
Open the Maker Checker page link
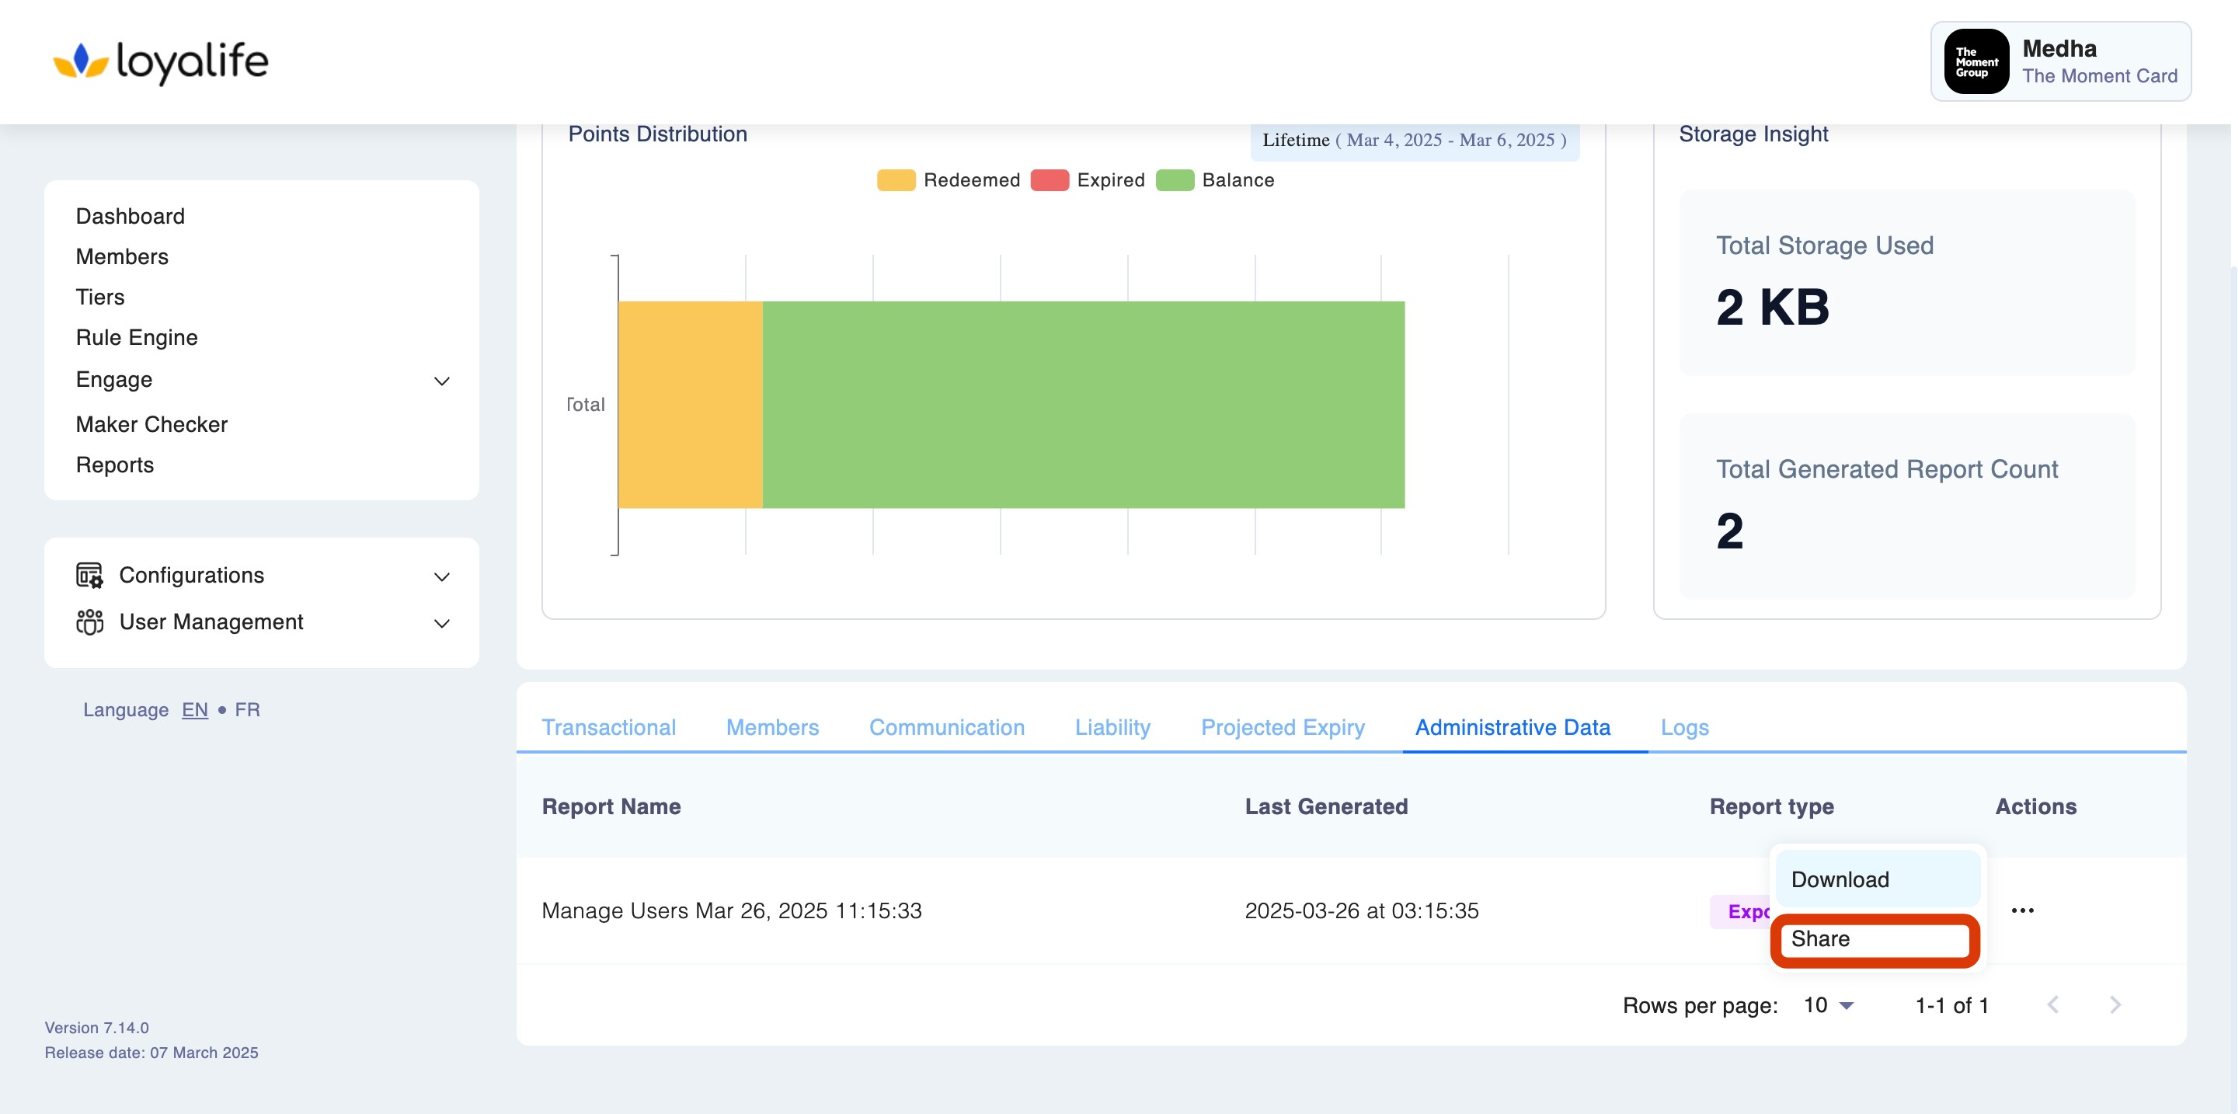[x=152, y=424]
